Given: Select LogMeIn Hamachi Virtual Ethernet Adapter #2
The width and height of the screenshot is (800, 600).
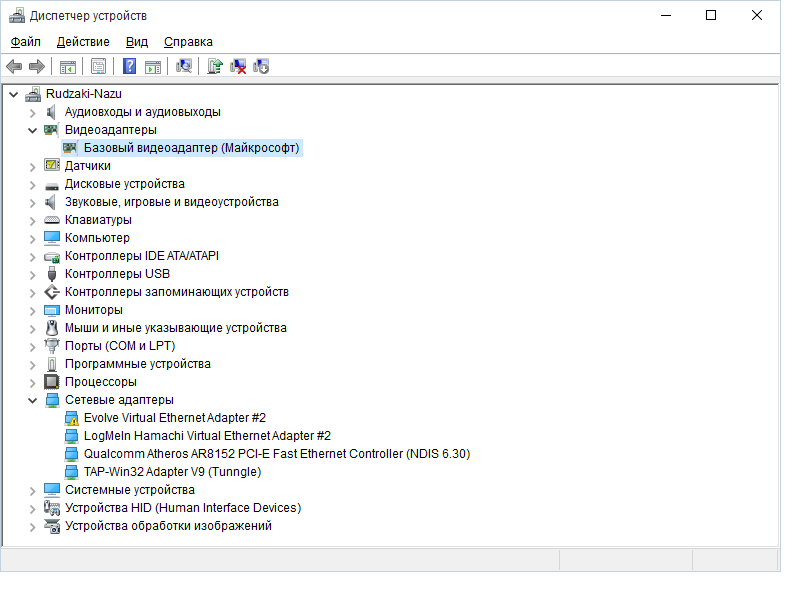Looking at the screenshot, I should (207, 436).
